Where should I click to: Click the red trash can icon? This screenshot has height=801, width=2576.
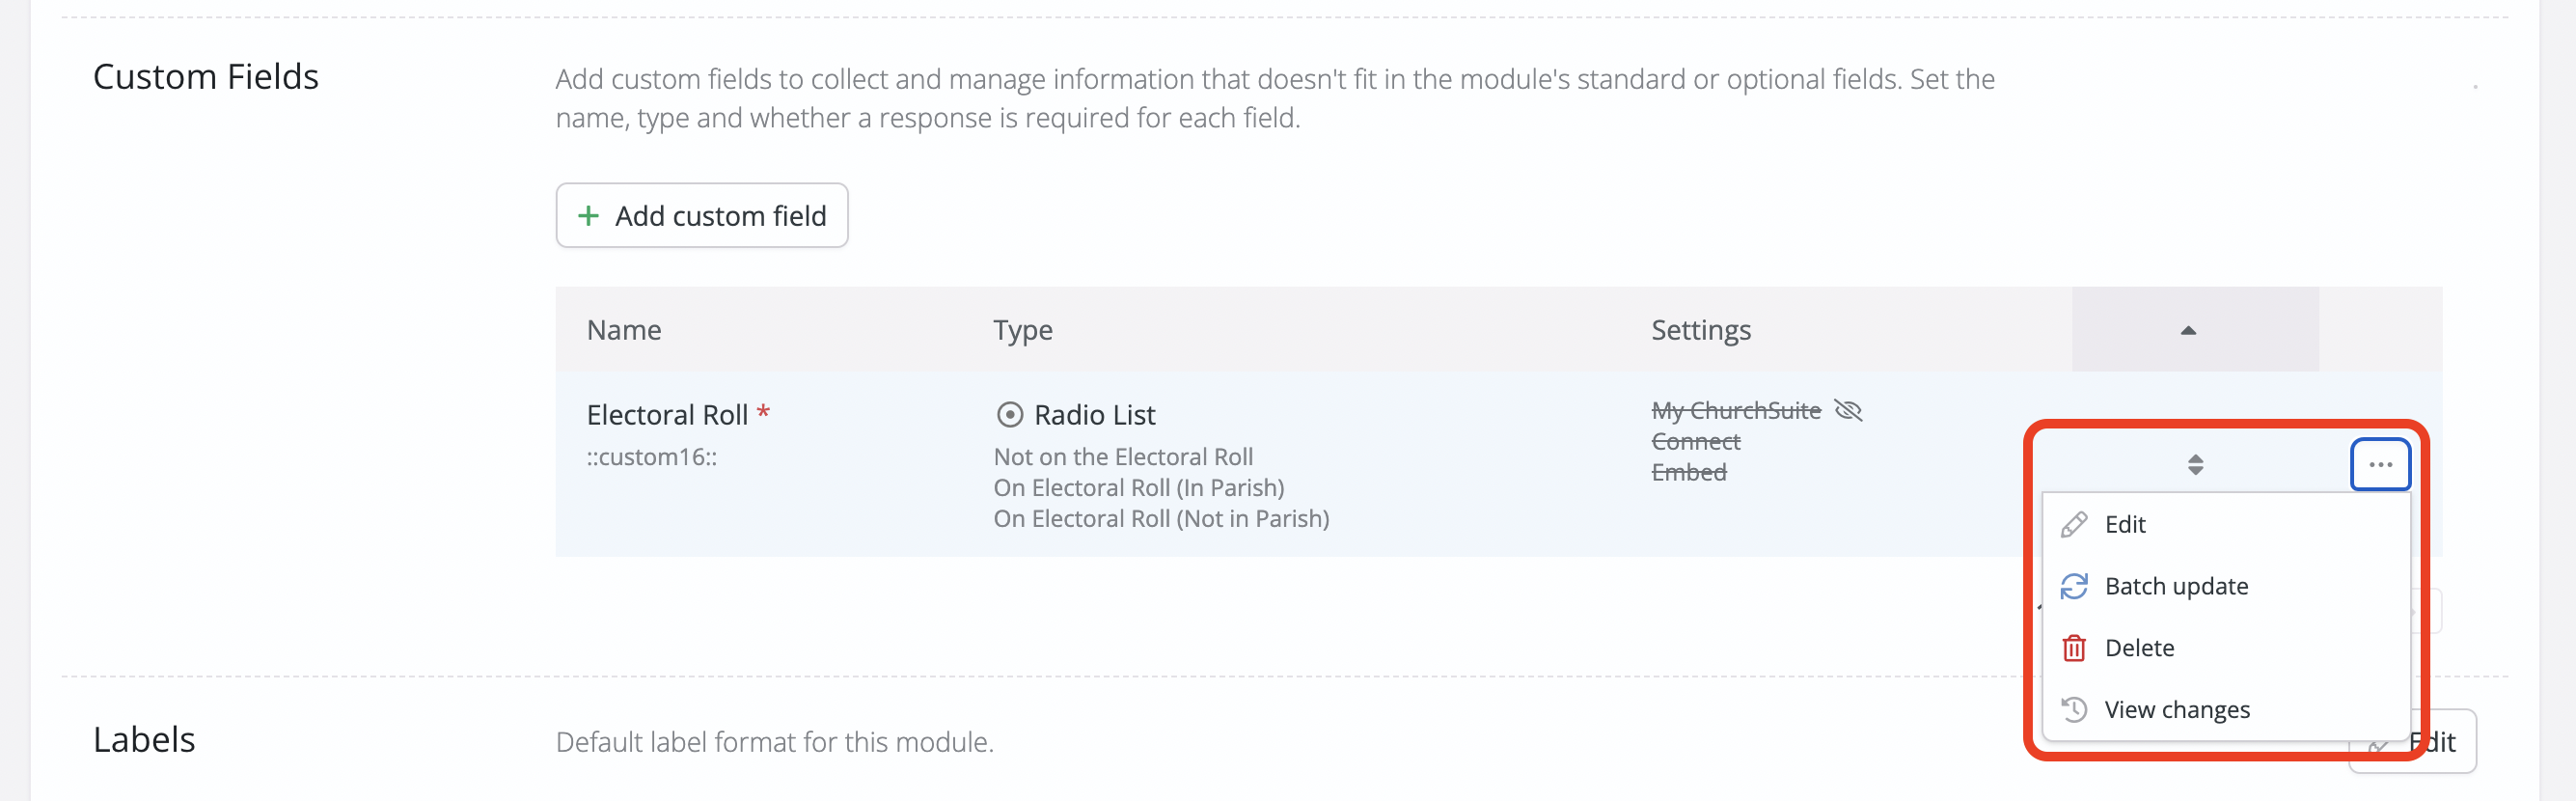2074,648
